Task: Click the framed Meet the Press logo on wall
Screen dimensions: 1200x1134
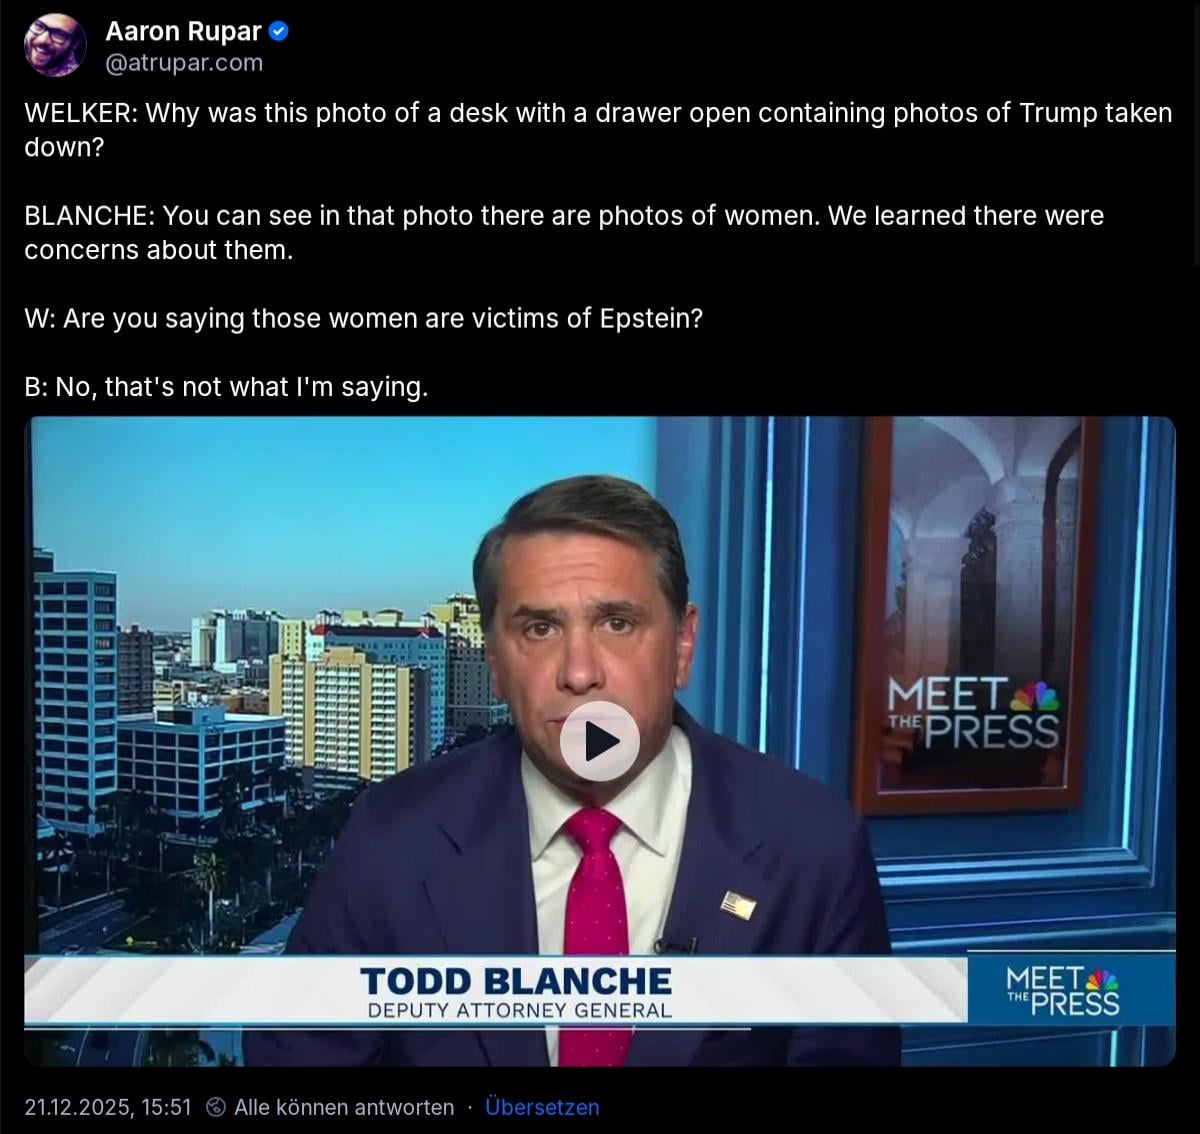Action: (x=972, y=712)
